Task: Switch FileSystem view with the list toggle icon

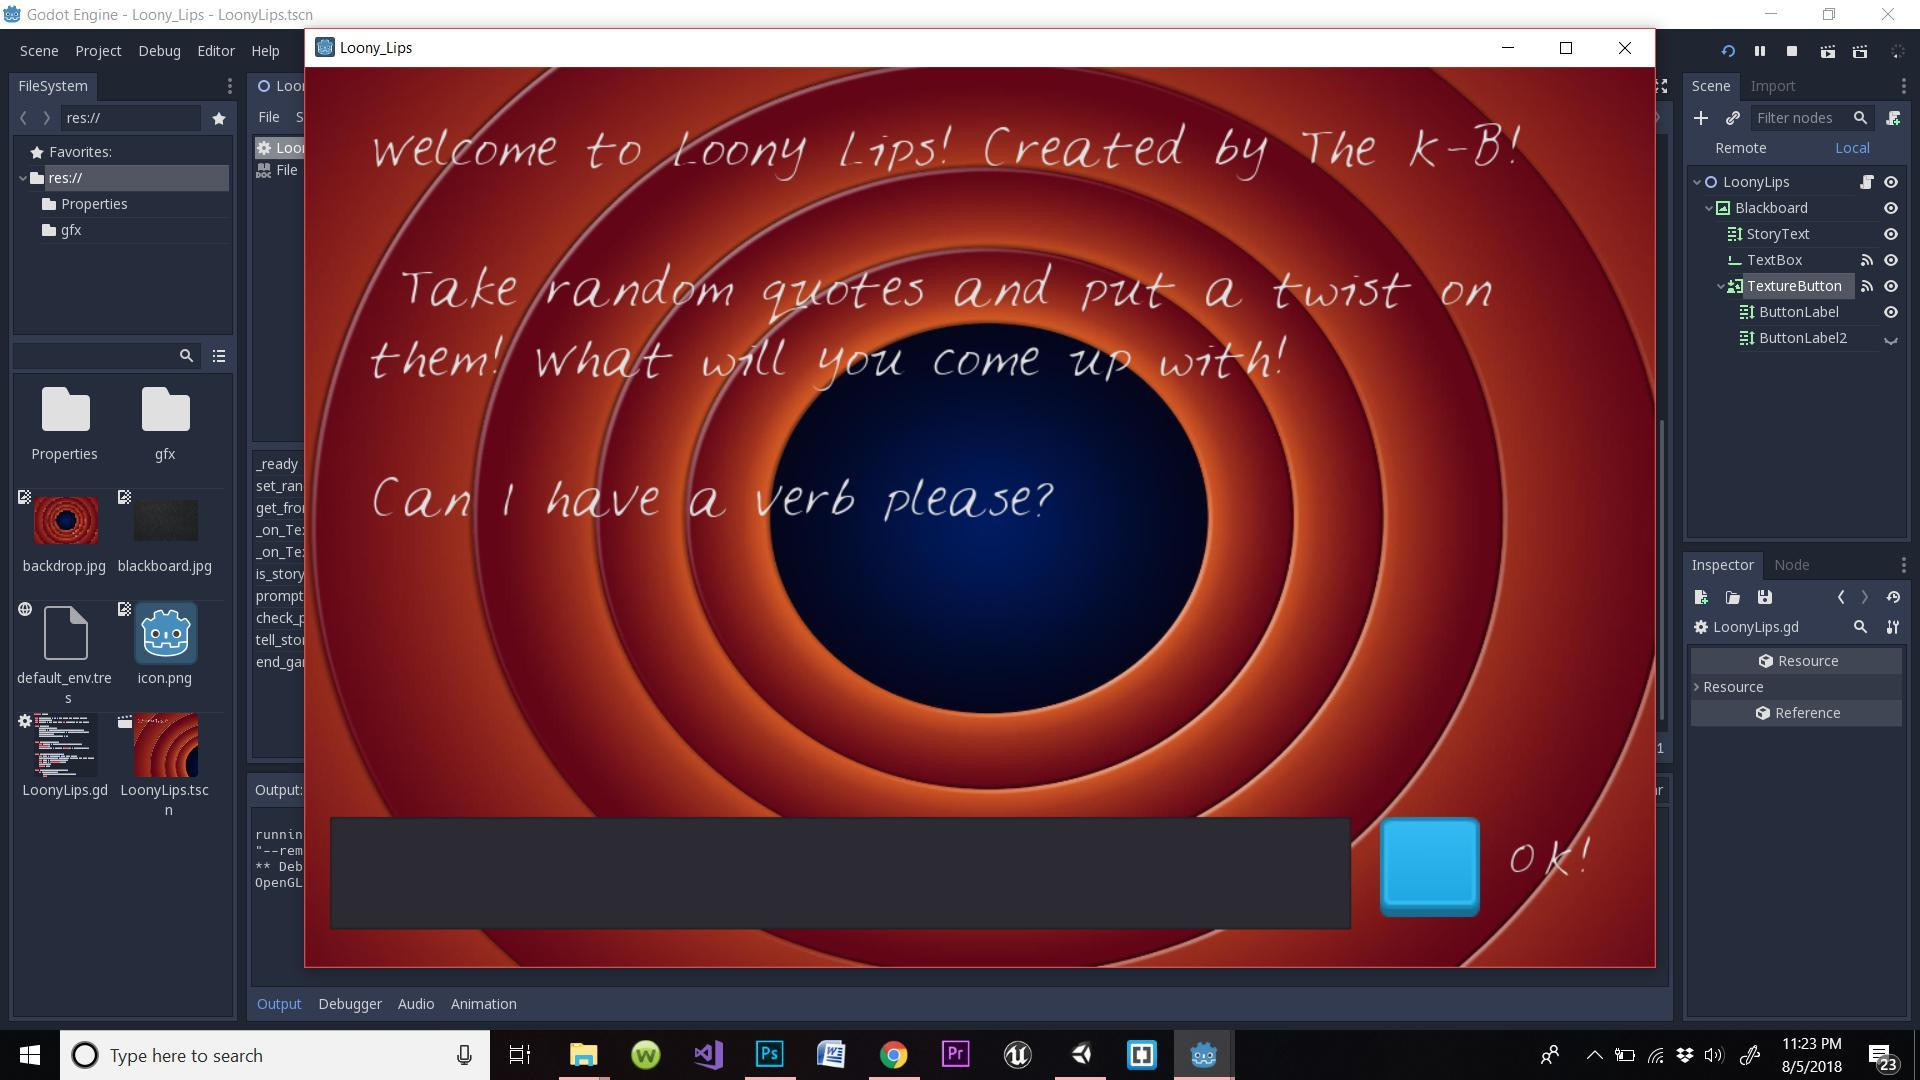Action: 219,356
